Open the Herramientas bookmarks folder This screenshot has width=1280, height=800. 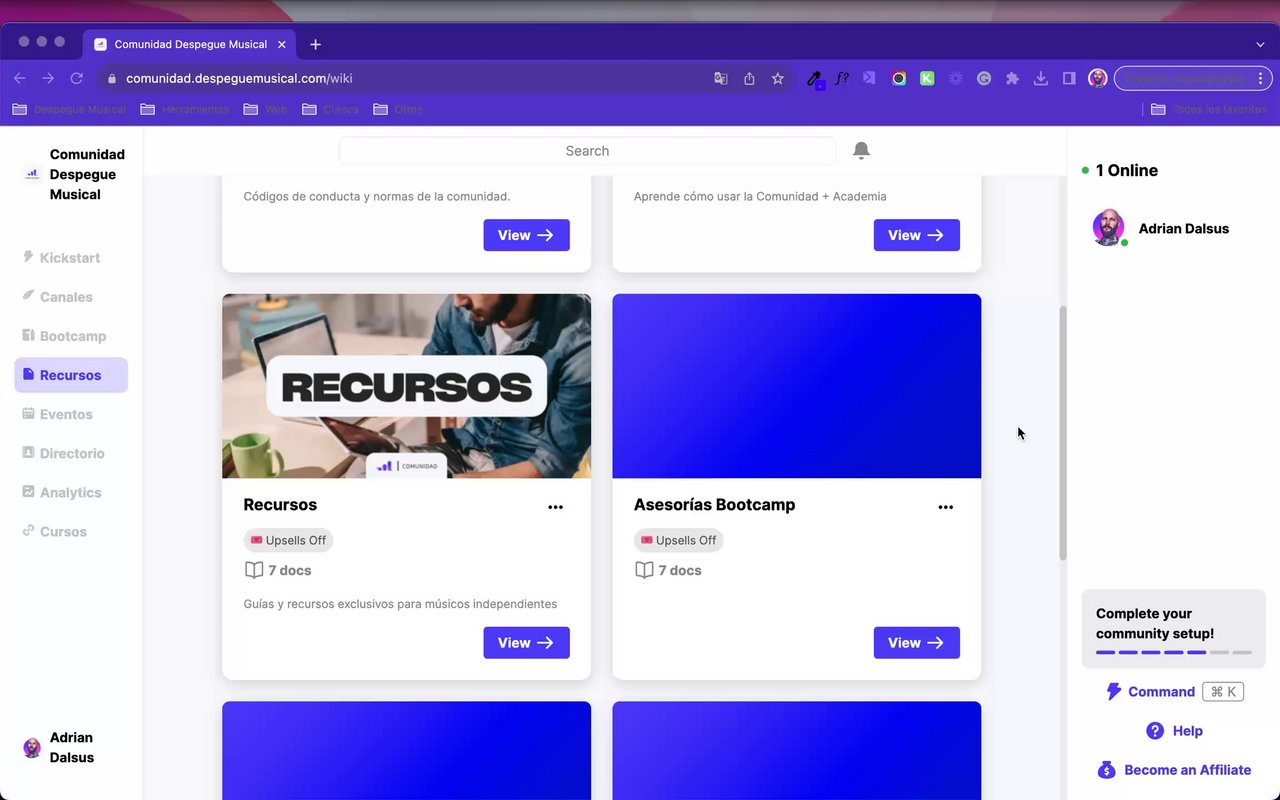(185, 109)
